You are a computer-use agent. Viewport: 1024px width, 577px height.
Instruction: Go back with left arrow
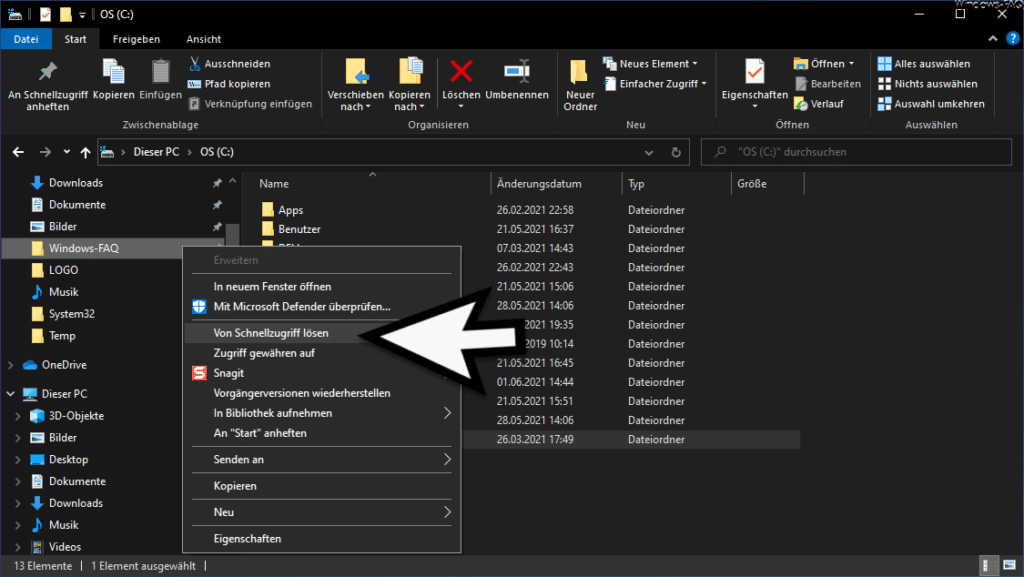[x=18, y=152]
